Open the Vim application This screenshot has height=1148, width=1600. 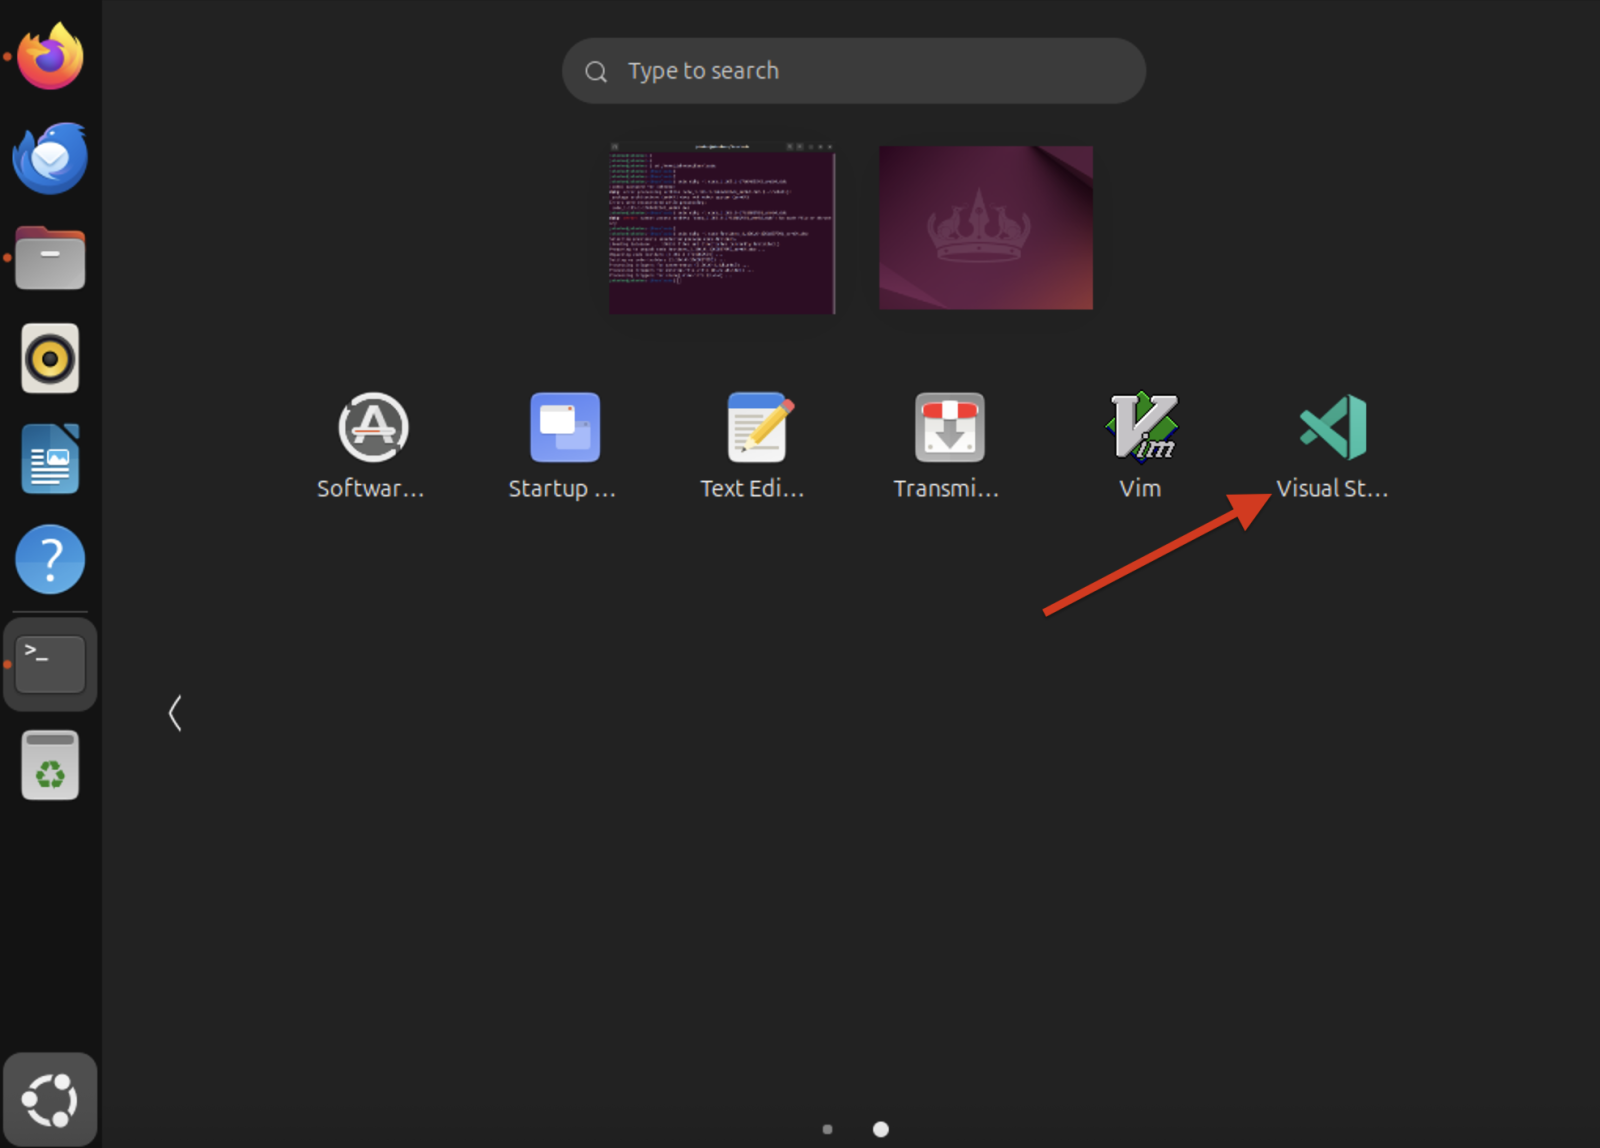coord(1140,428)
